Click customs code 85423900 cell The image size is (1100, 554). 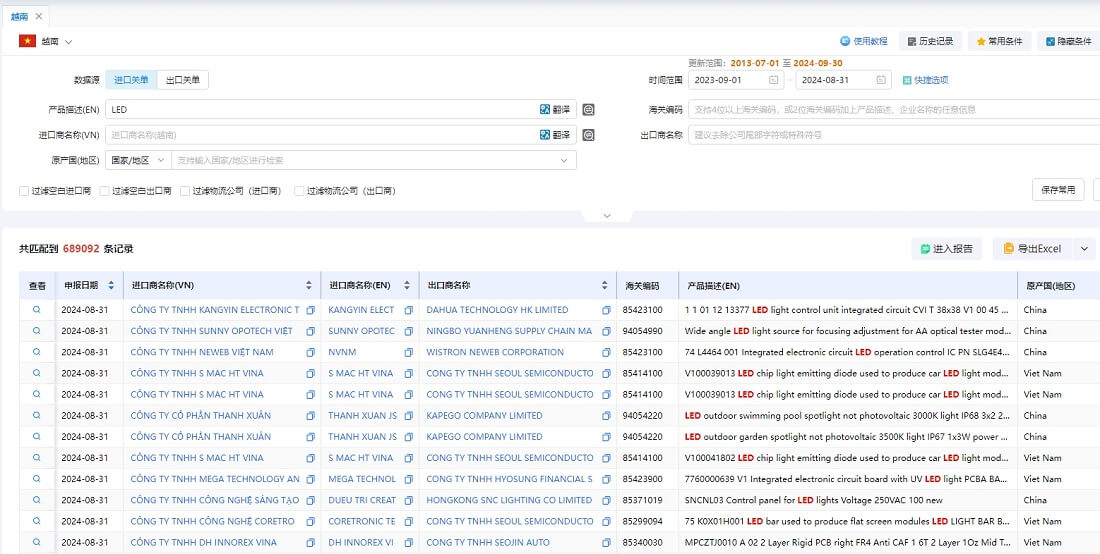[643, 479]
